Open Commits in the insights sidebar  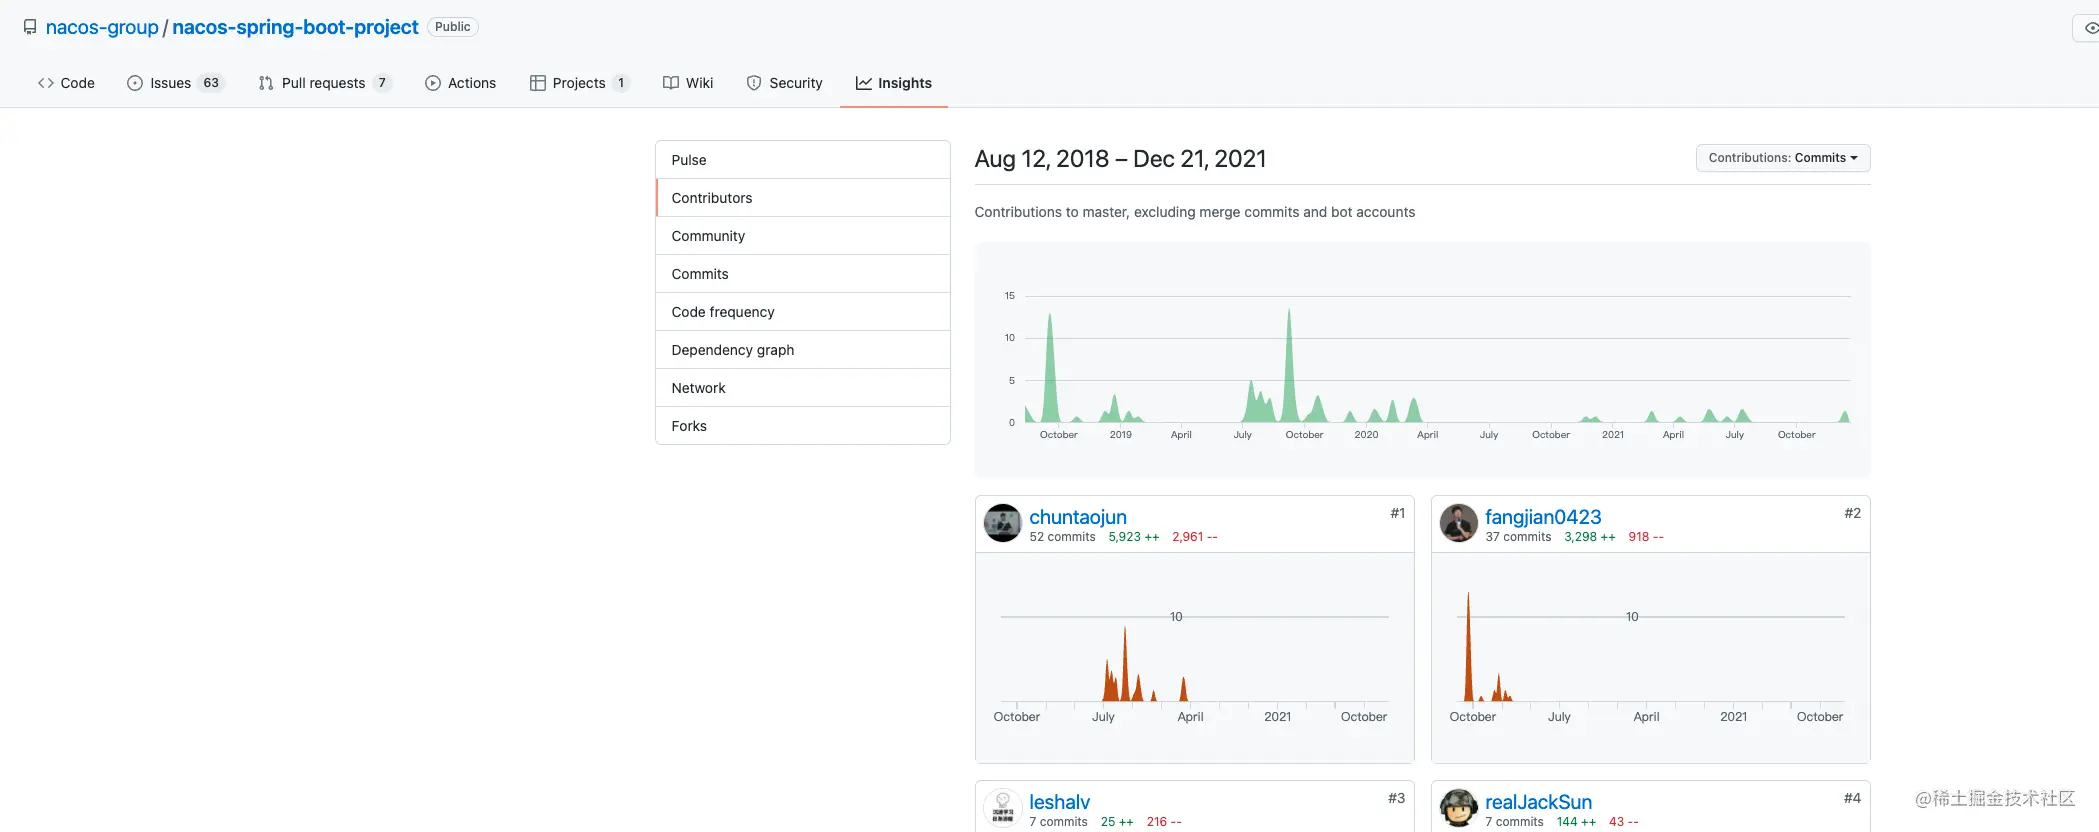coord(803,274)
